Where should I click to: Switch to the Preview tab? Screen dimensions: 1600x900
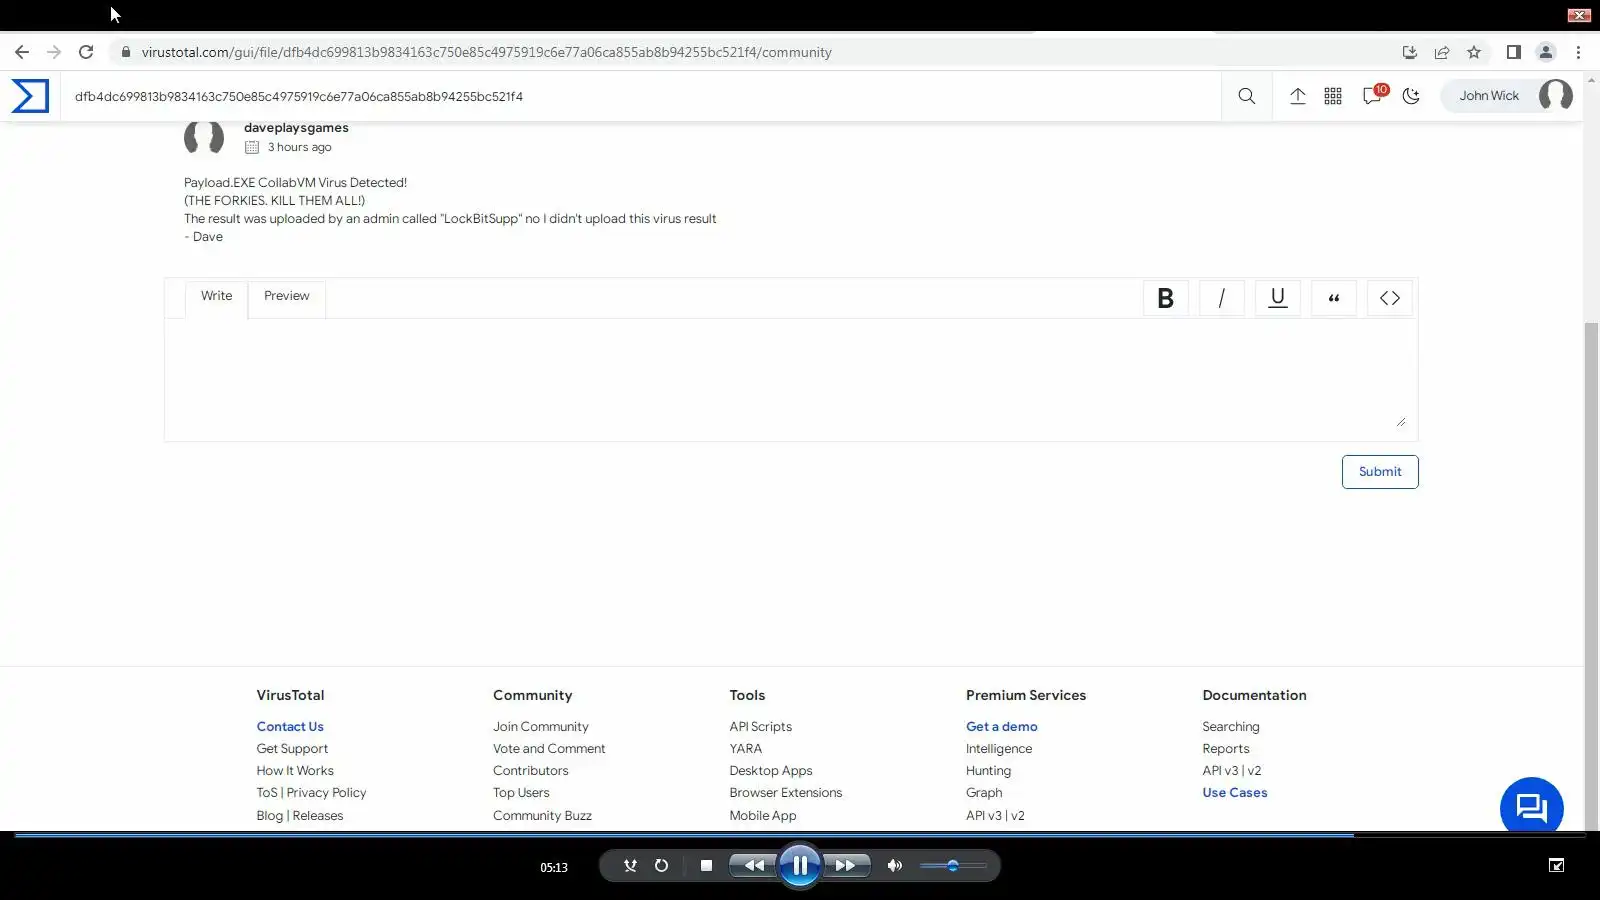tap(287, 296)
